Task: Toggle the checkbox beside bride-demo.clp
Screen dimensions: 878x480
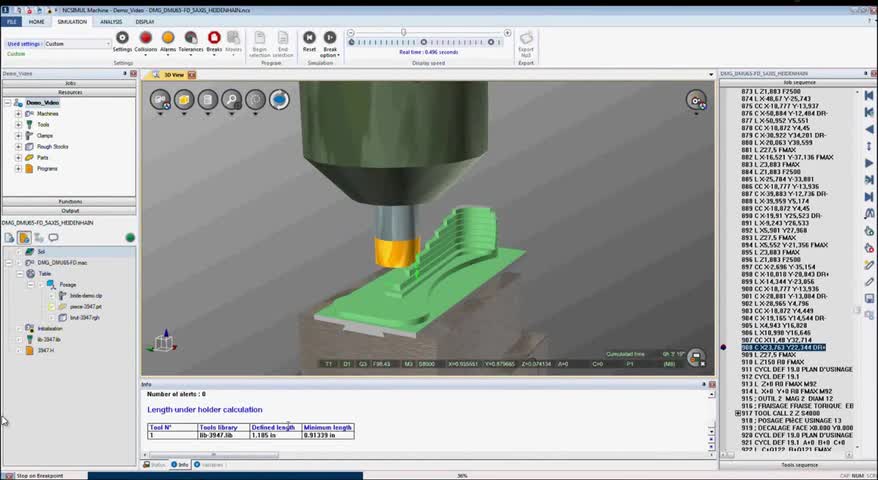Action: point(52,296)
